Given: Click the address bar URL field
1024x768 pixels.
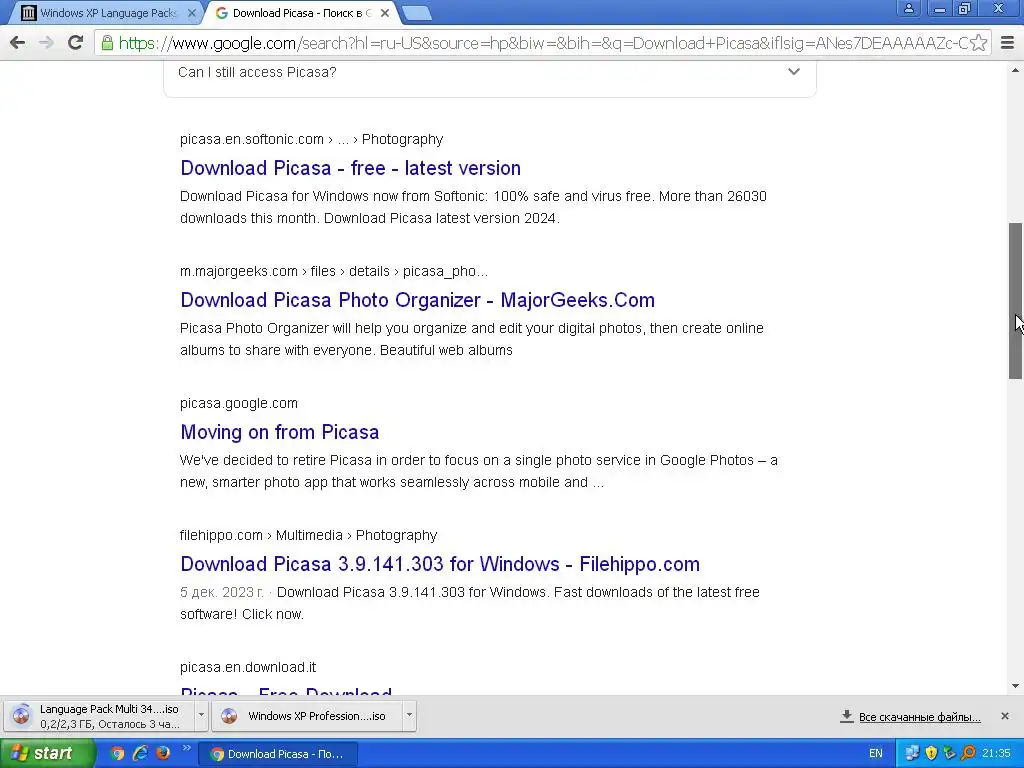Looking at the screenshot, I should tap(542, 43).
